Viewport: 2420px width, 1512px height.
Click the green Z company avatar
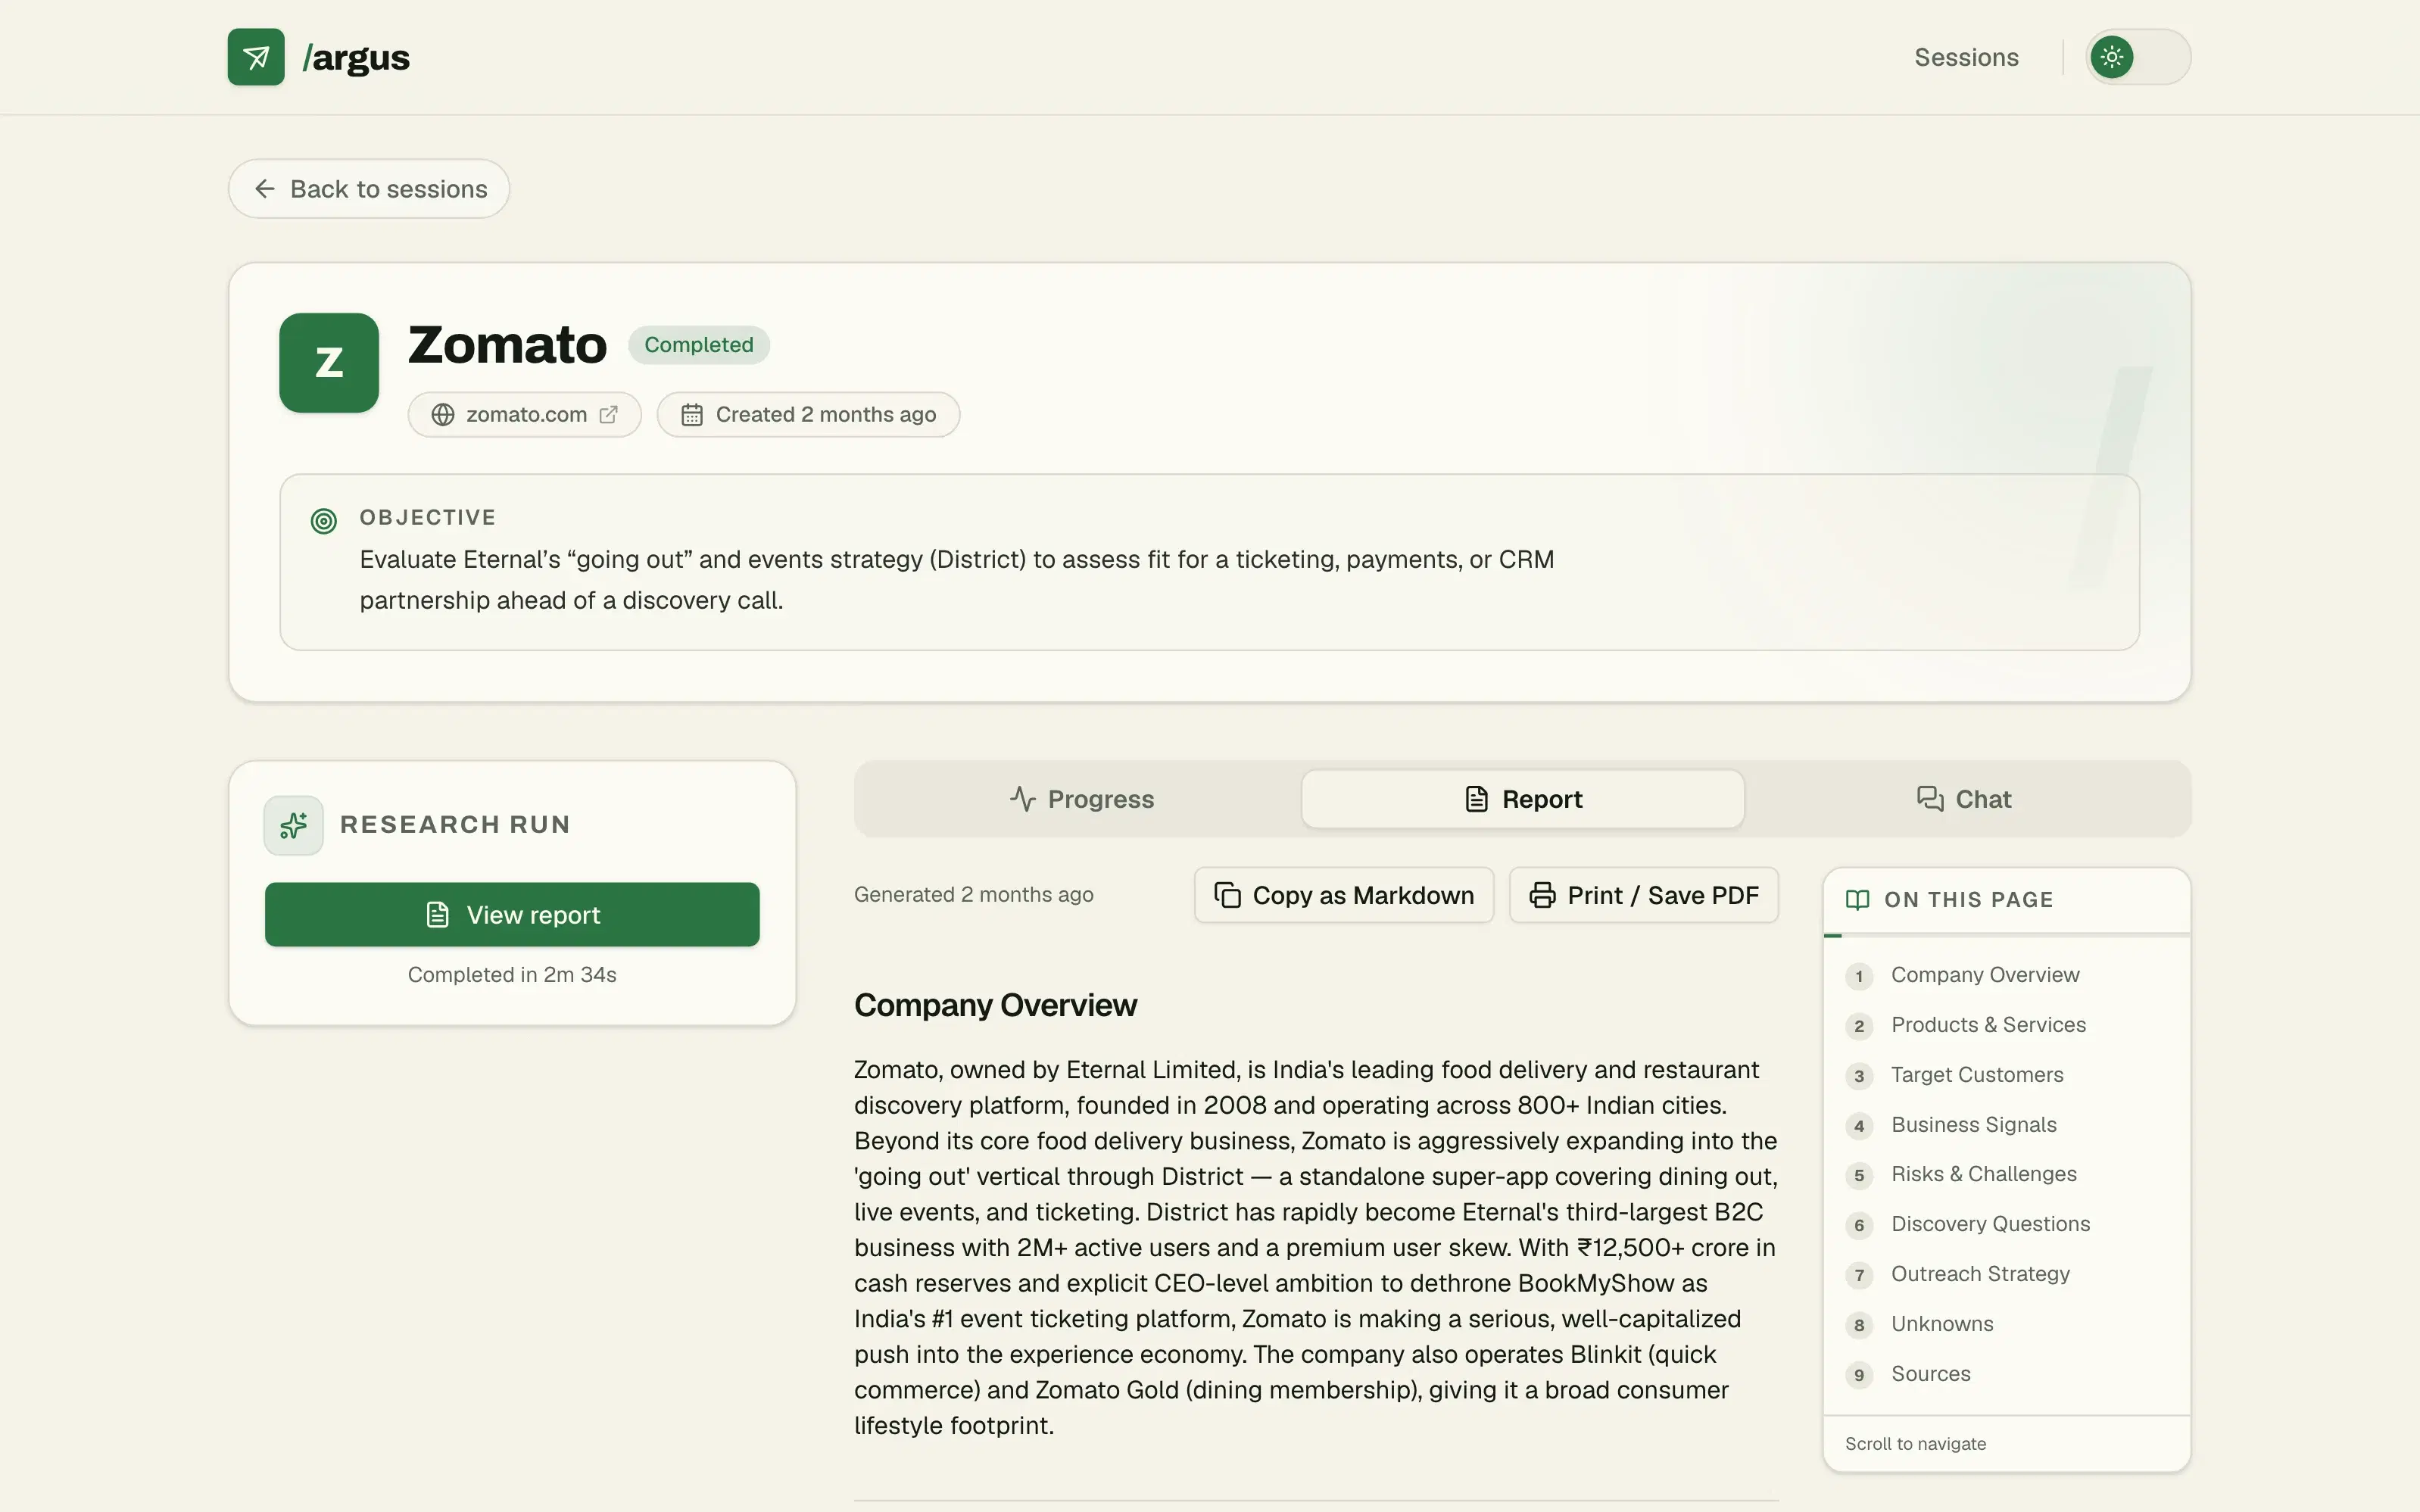pos(329,363)
